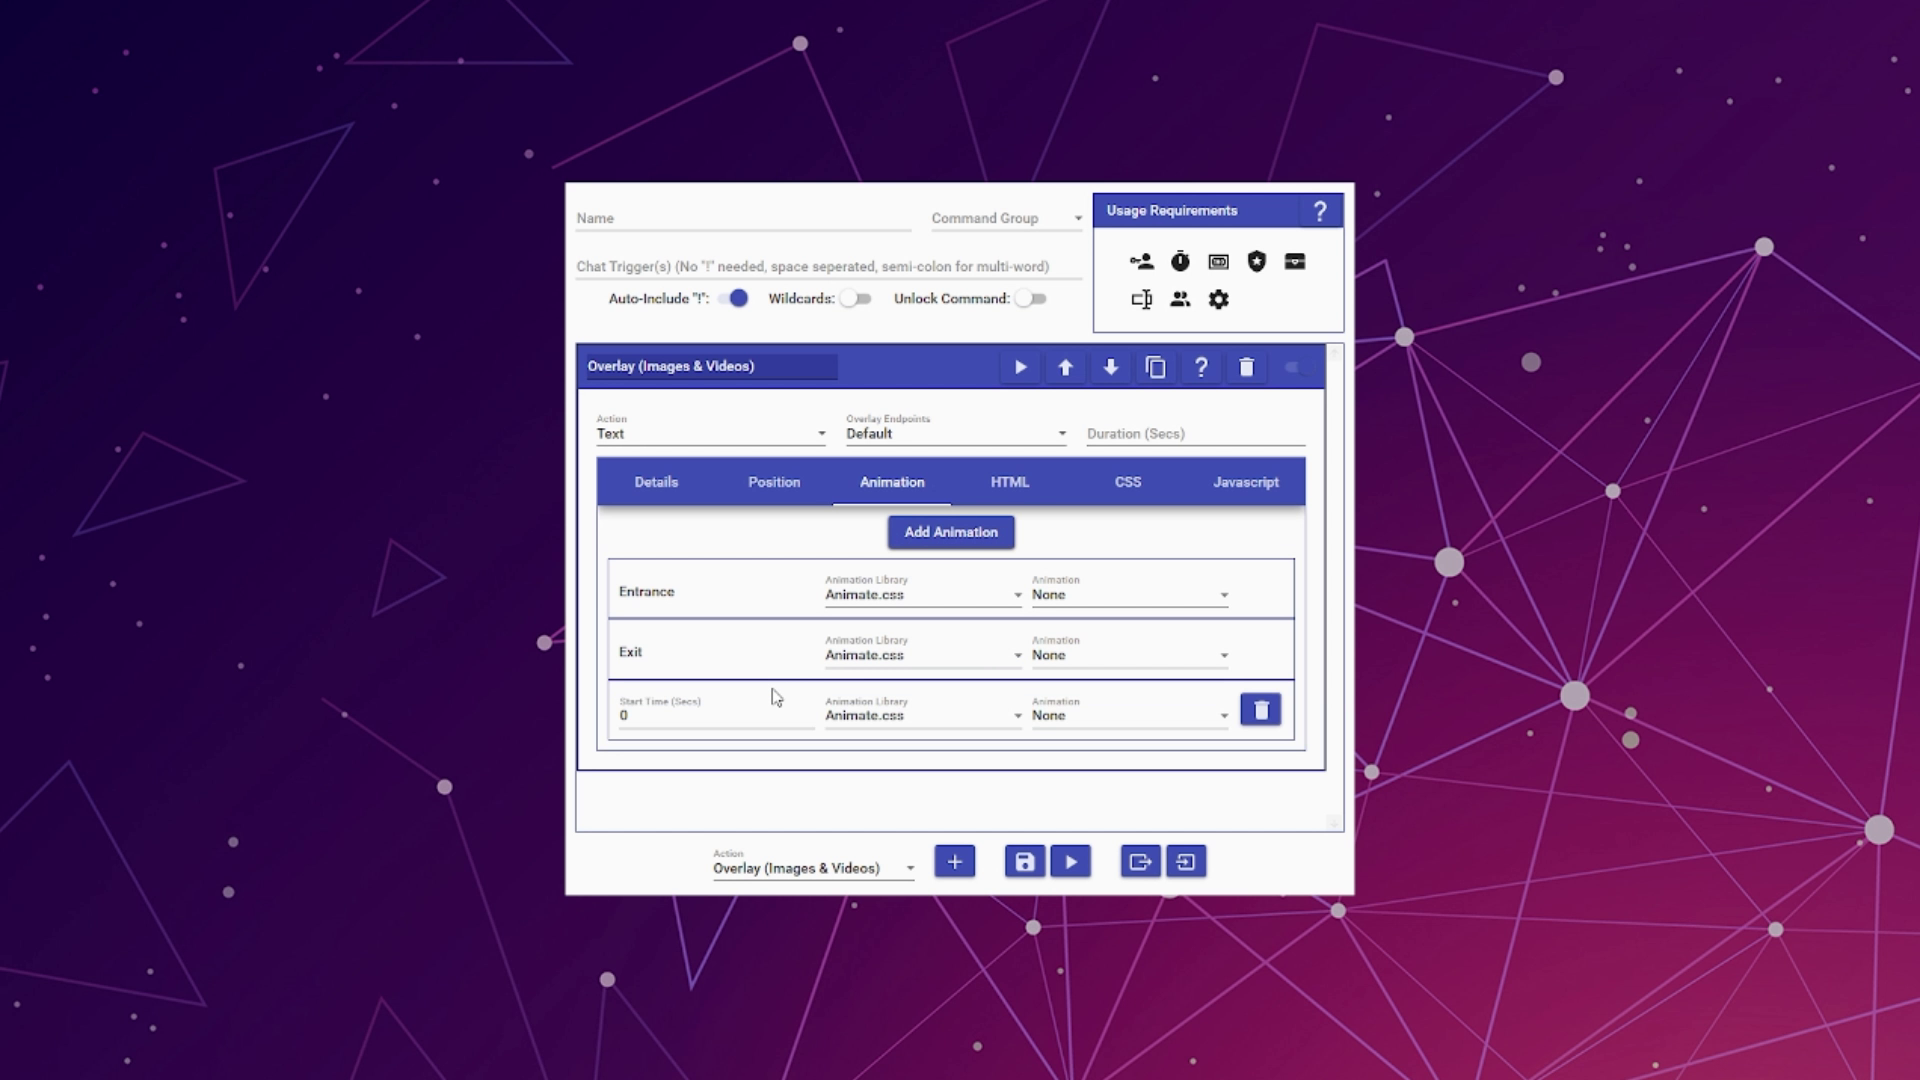
Task: Move the Overlay action up
Action: click(x=1065, y=368)
